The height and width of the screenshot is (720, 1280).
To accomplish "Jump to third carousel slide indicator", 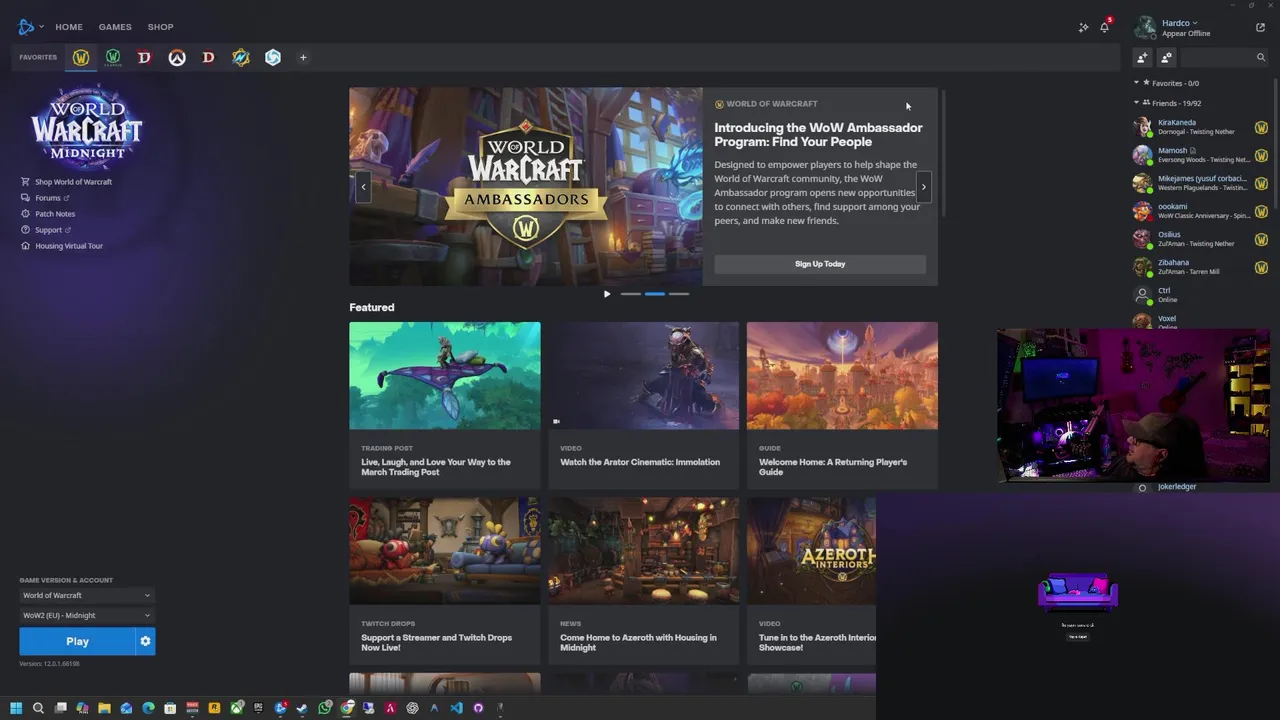I will pyautogui.click(x=679, y=294).
